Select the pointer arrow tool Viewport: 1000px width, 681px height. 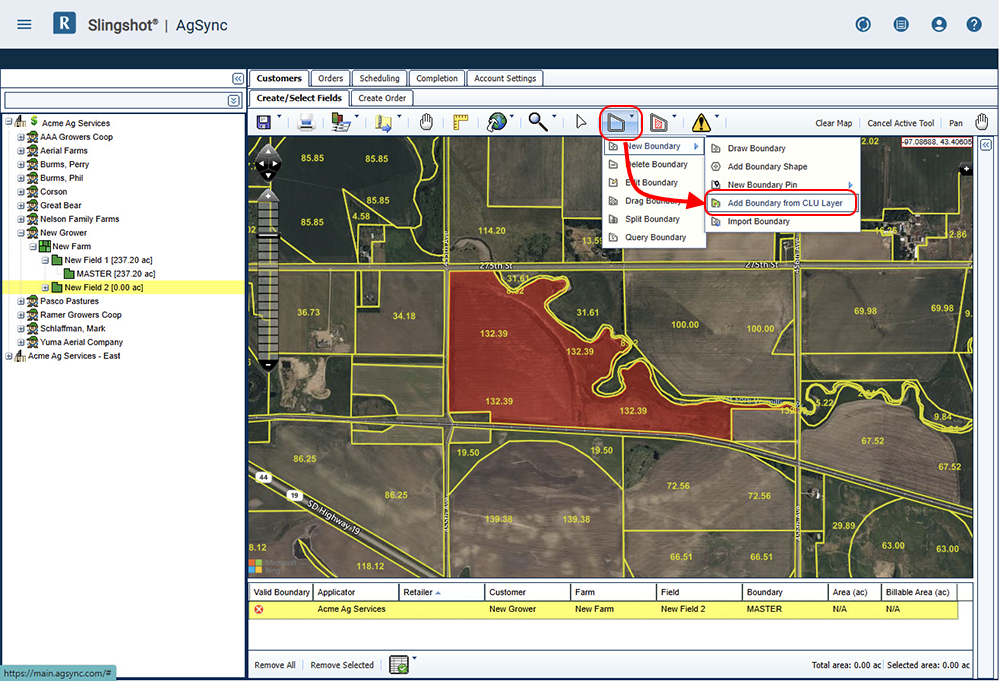click(x=580, y=122)
